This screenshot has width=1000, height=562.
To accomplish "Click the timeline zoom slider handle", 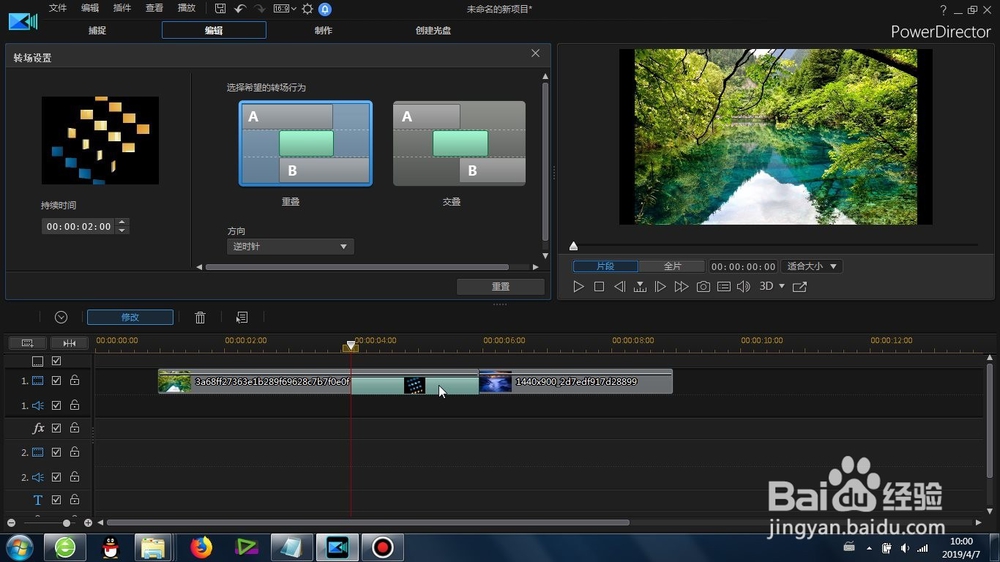I will [66, 523].
